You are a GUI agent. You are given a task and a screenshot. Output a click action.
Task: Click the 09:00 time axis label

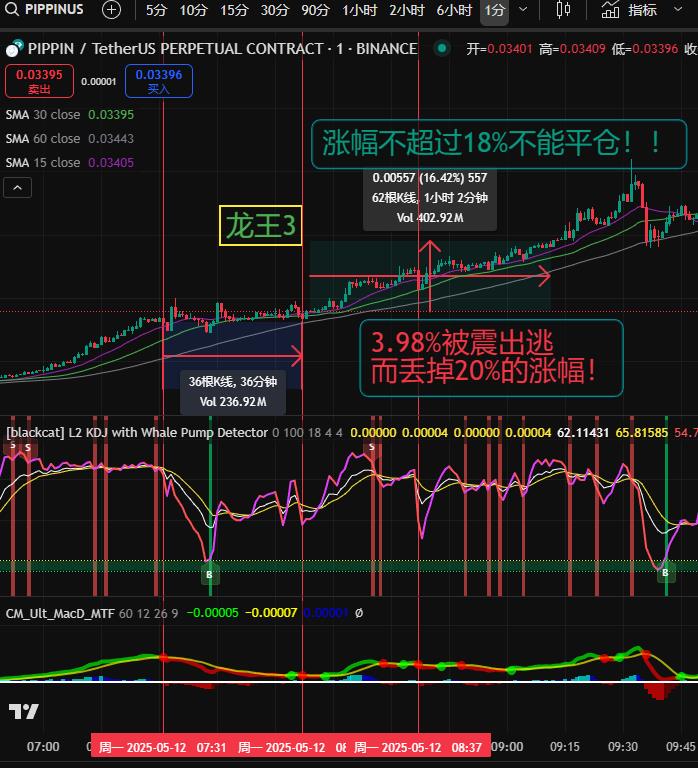coord(507,746)
